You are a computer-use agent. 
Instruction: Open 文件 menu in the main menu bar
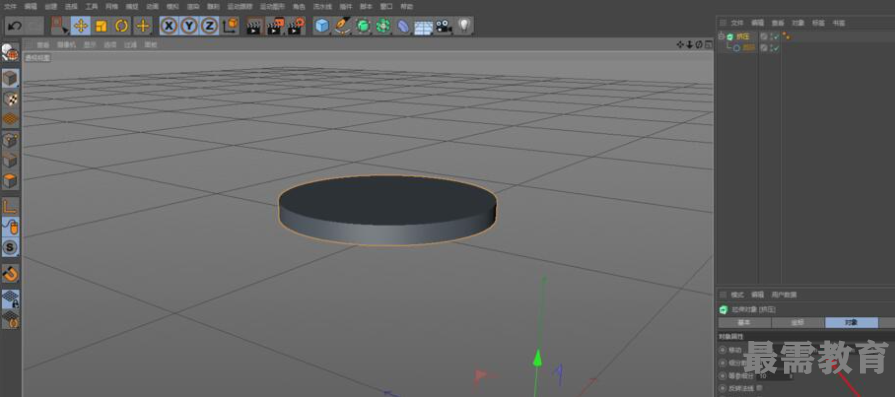(10, 6)
